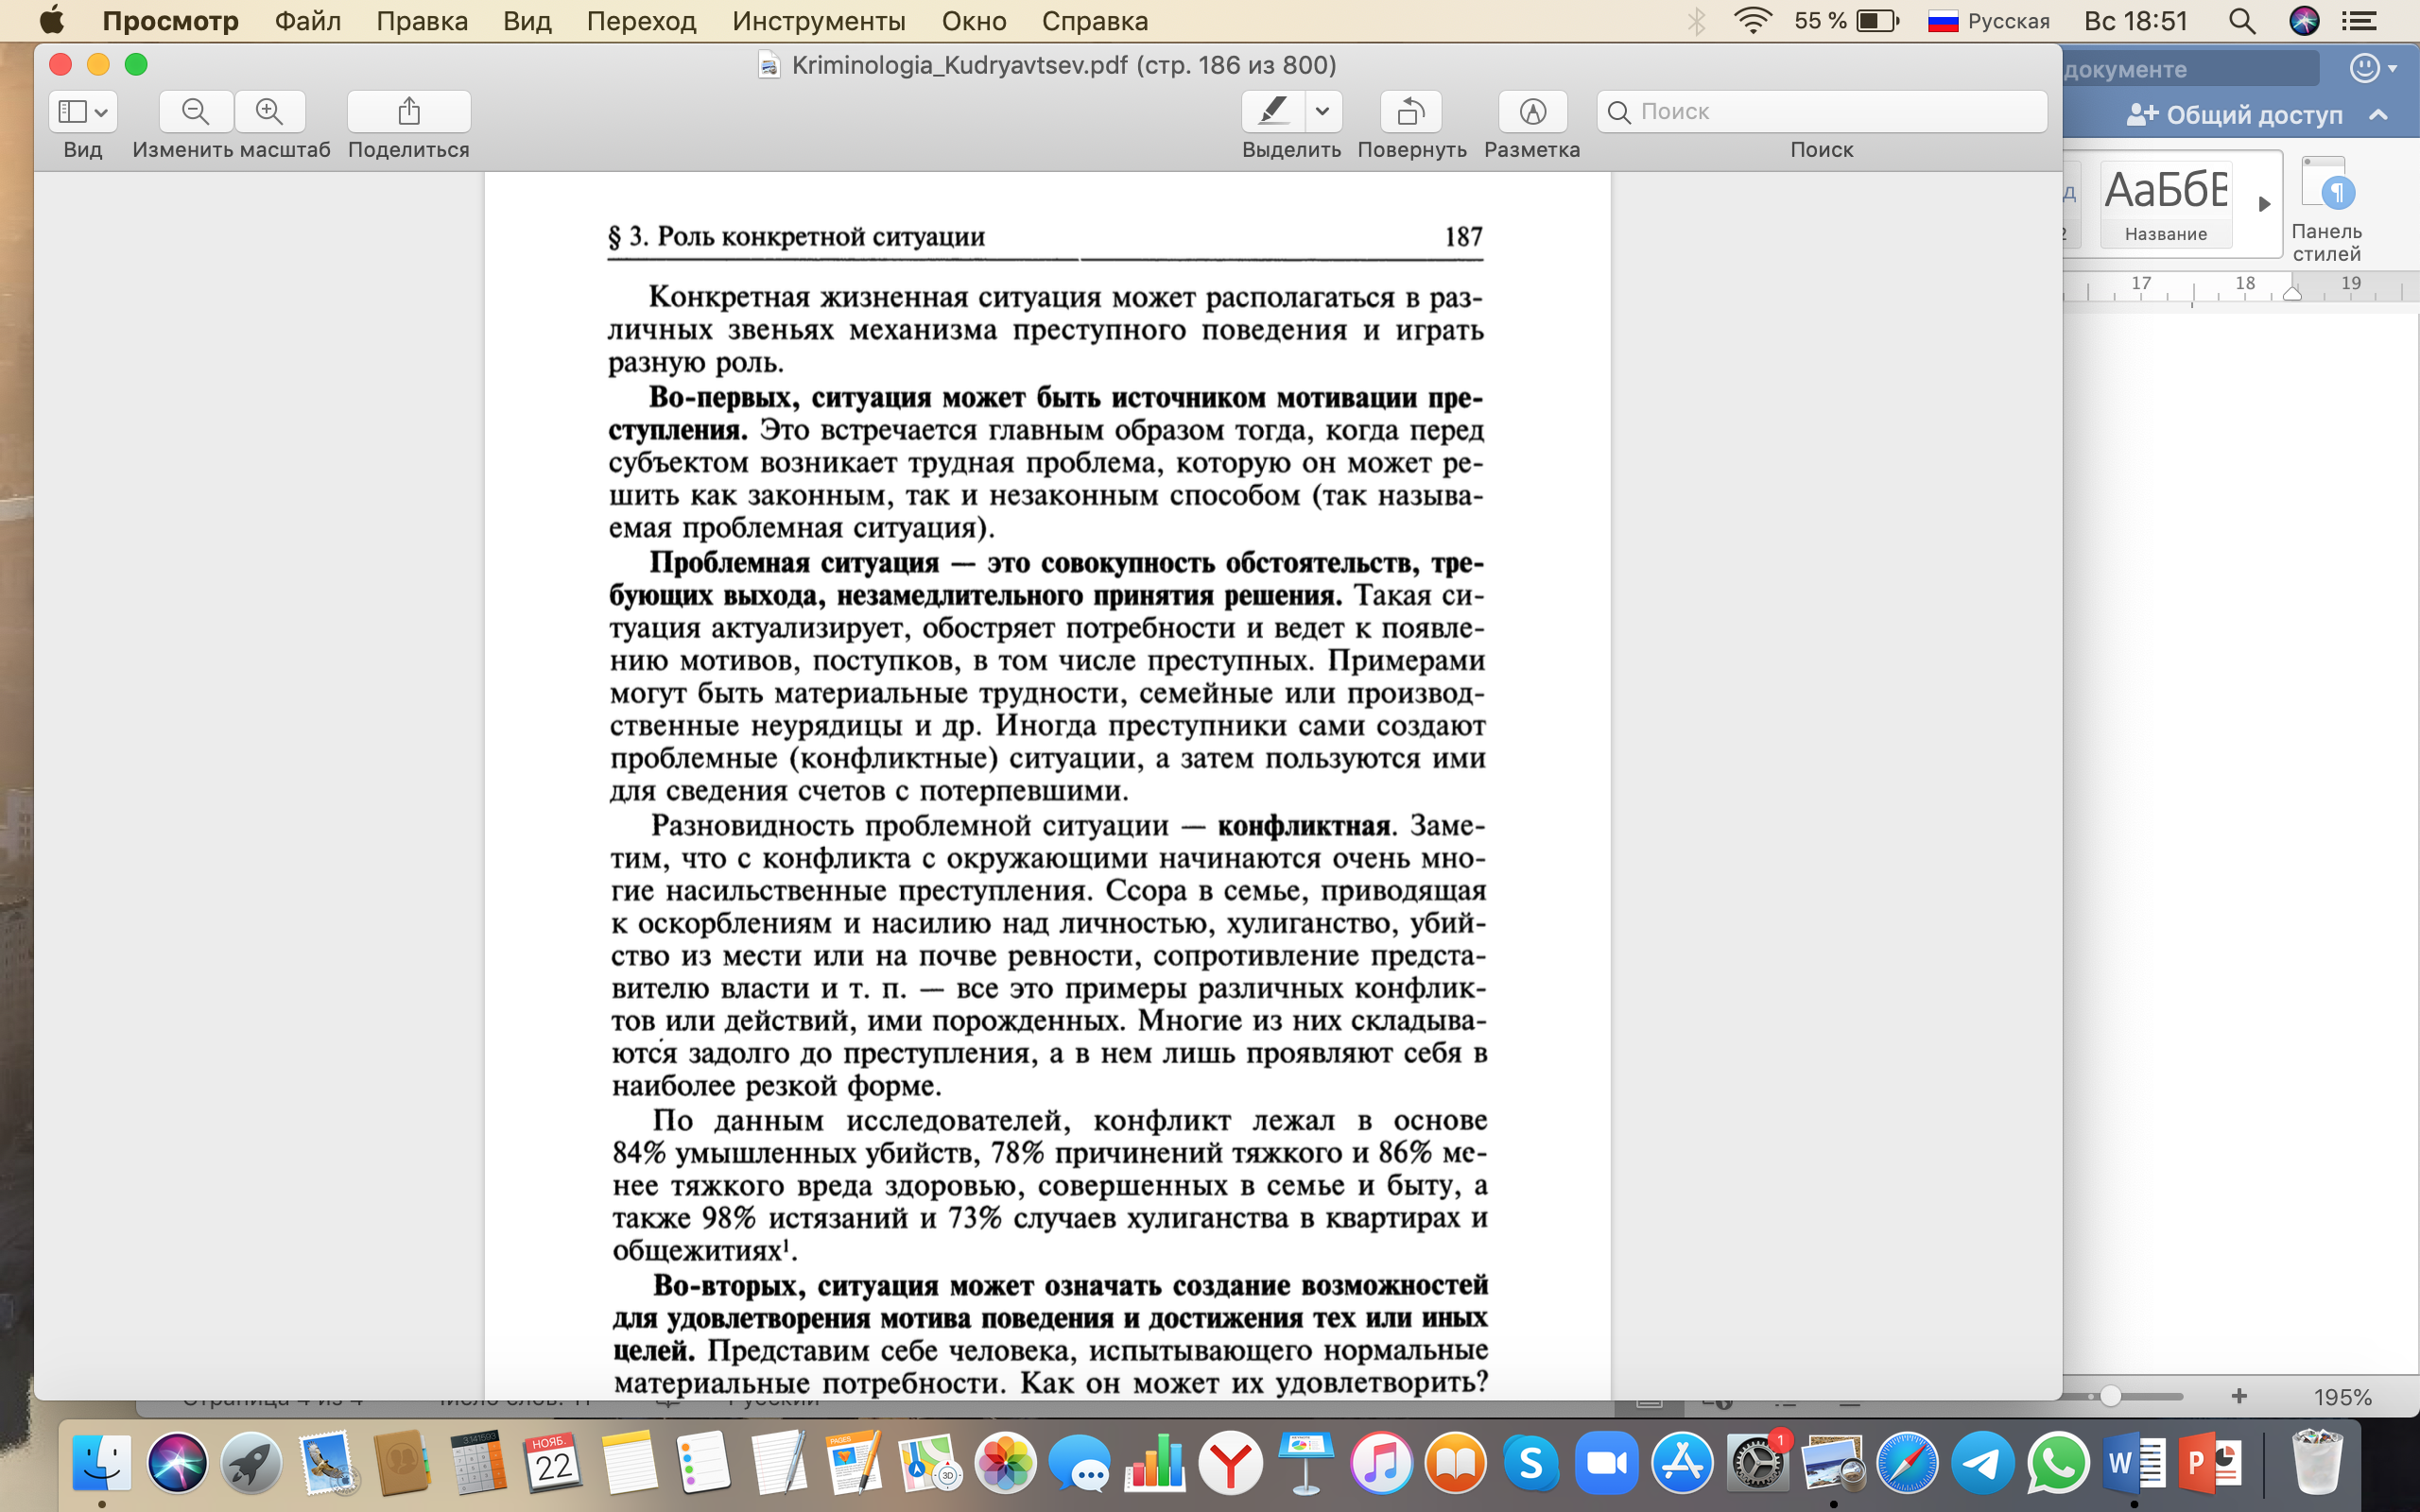
Task: Click Word zoom in plus button
Action: [x=2239, y=1395]
